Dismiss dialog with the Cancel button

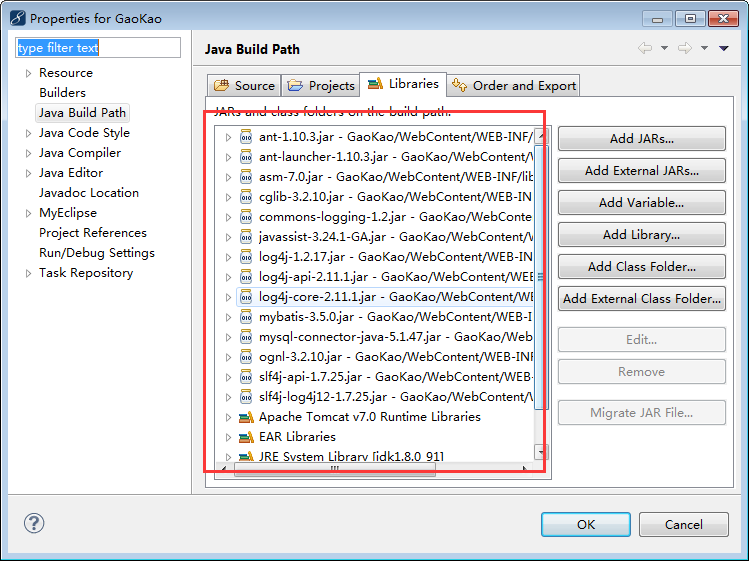coord(684,525)
